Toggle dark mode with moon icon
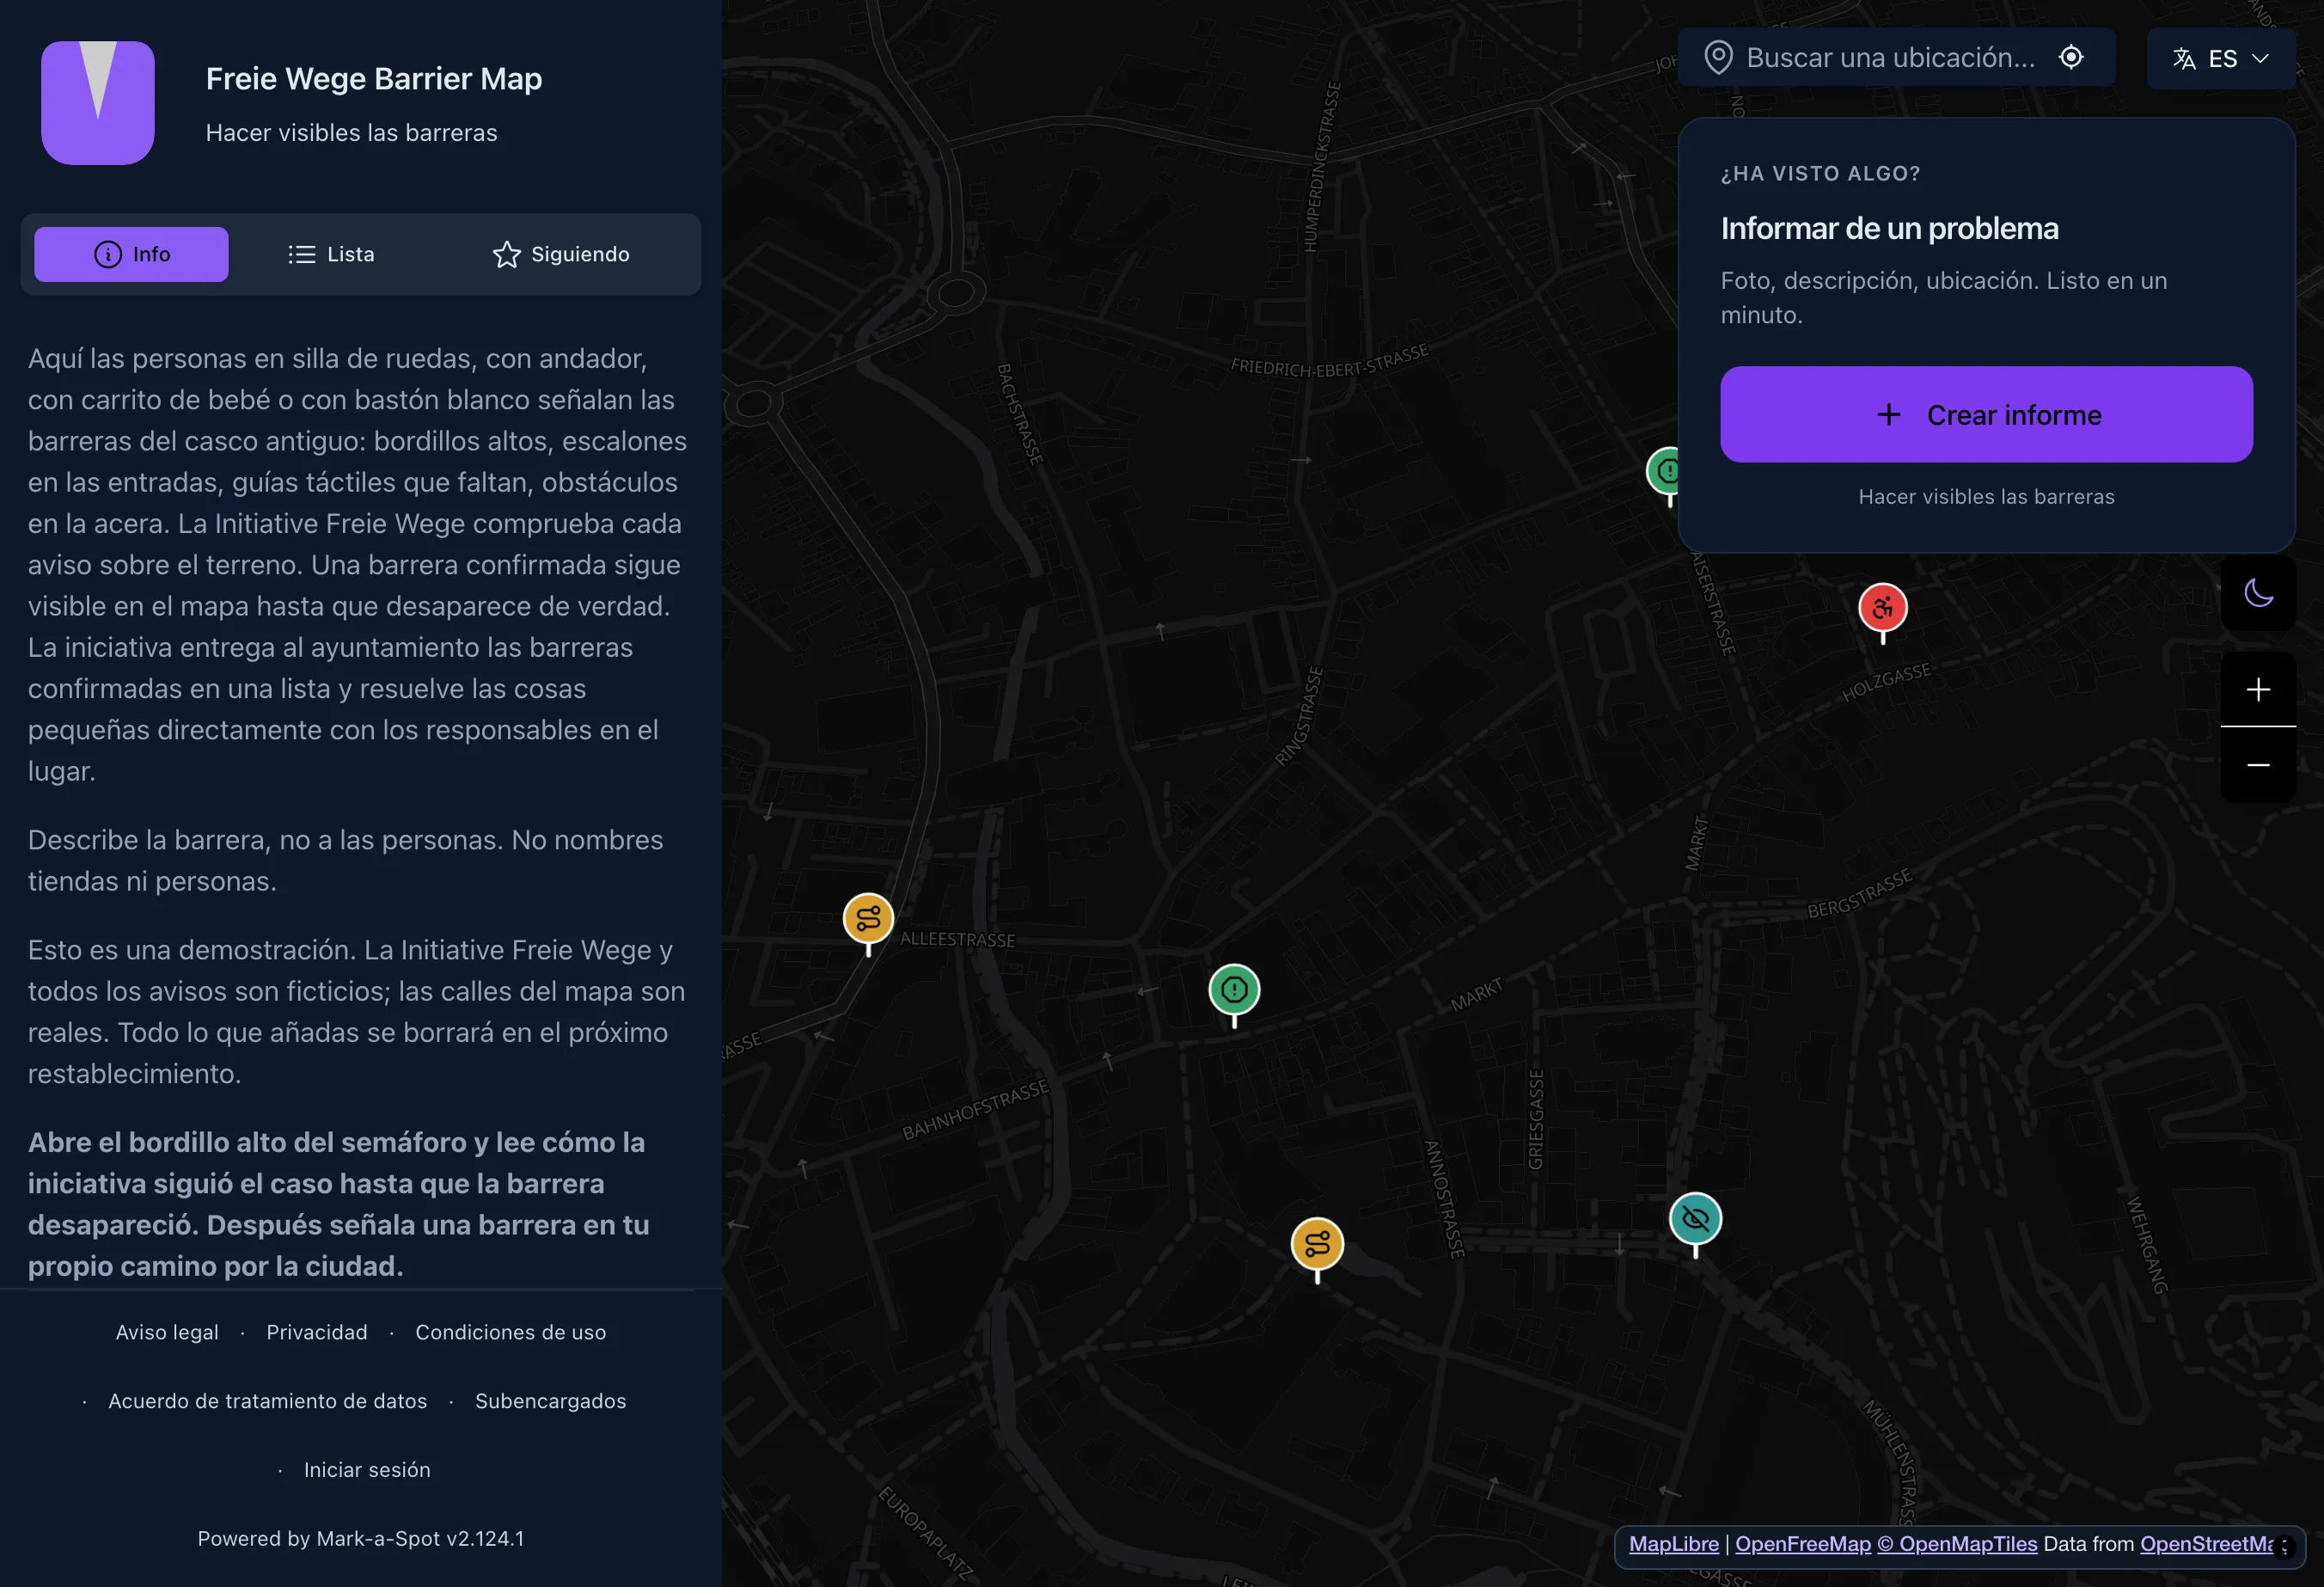Screen dimensions: 2324x1587 [x=2258, y=593]
